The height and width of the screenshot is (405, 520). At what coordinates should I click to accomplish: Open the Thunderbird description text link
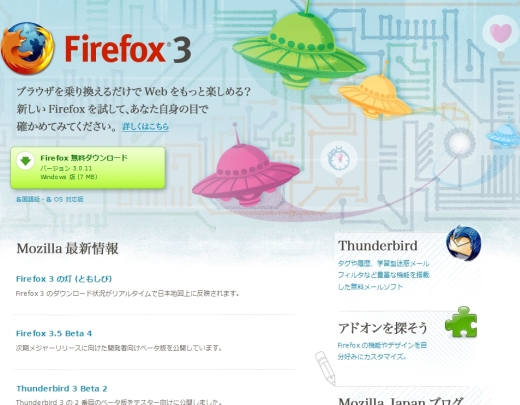click(383, 275)
